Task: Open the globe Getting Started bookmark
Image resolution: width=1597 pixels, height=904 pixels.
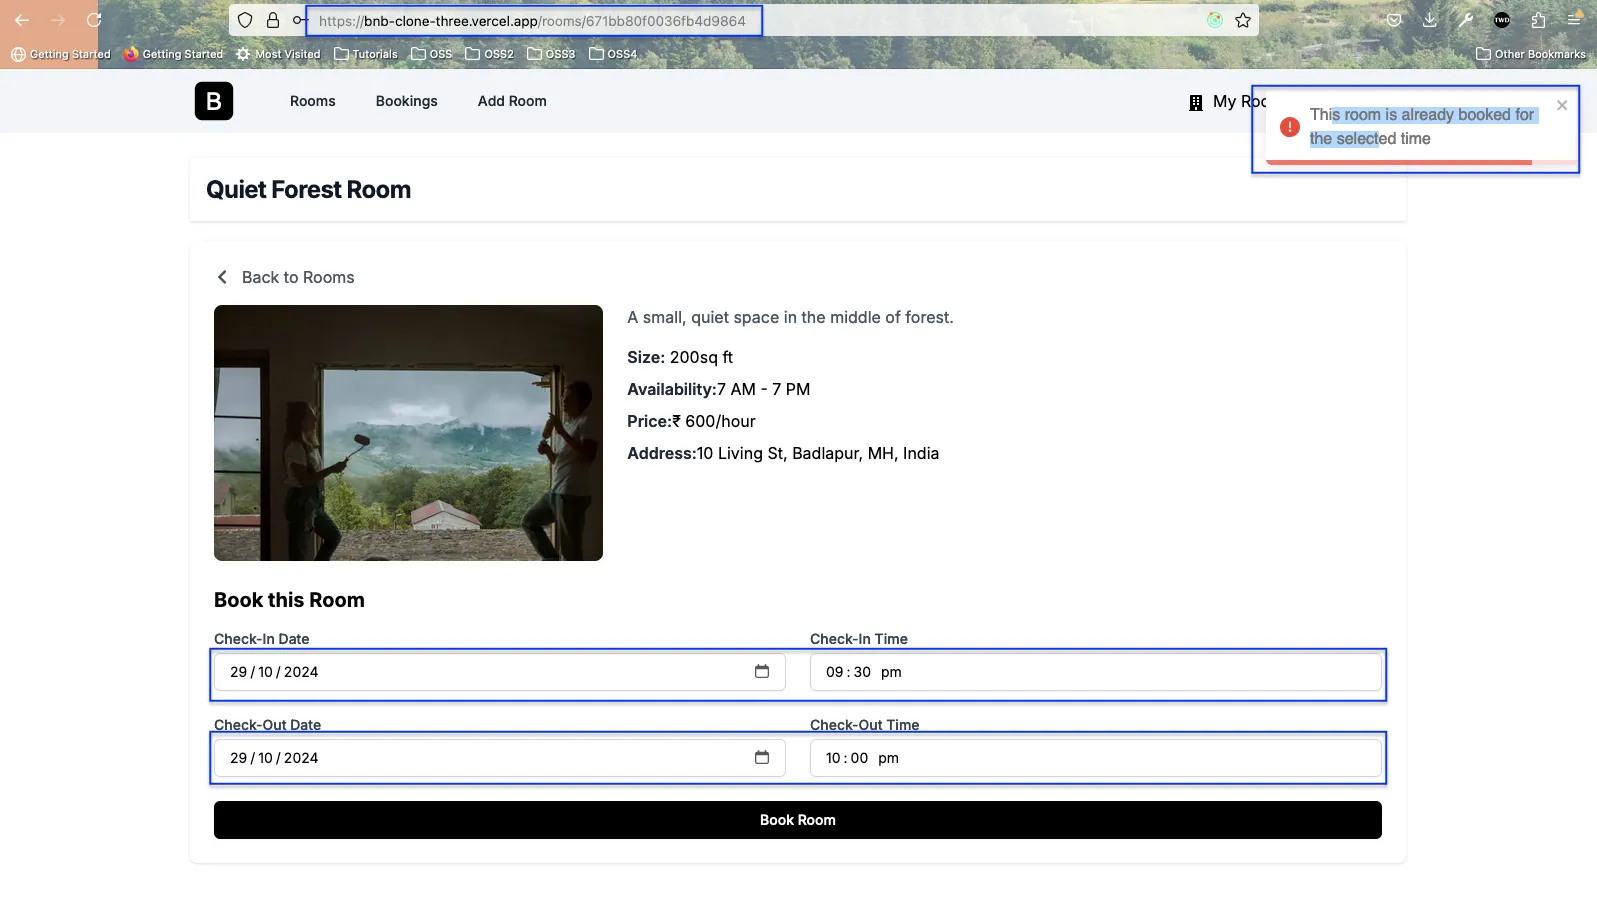Action: [x=61, y=54]
